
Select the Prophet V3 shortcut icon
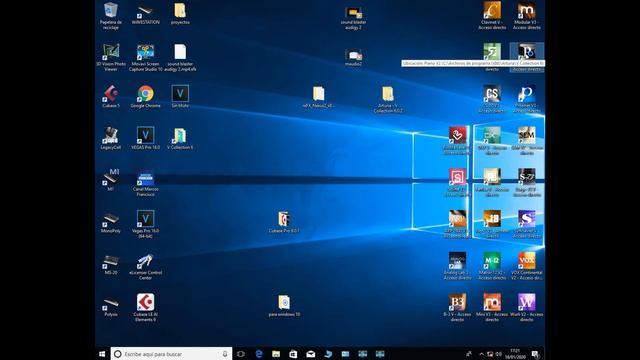click(527, 99)
